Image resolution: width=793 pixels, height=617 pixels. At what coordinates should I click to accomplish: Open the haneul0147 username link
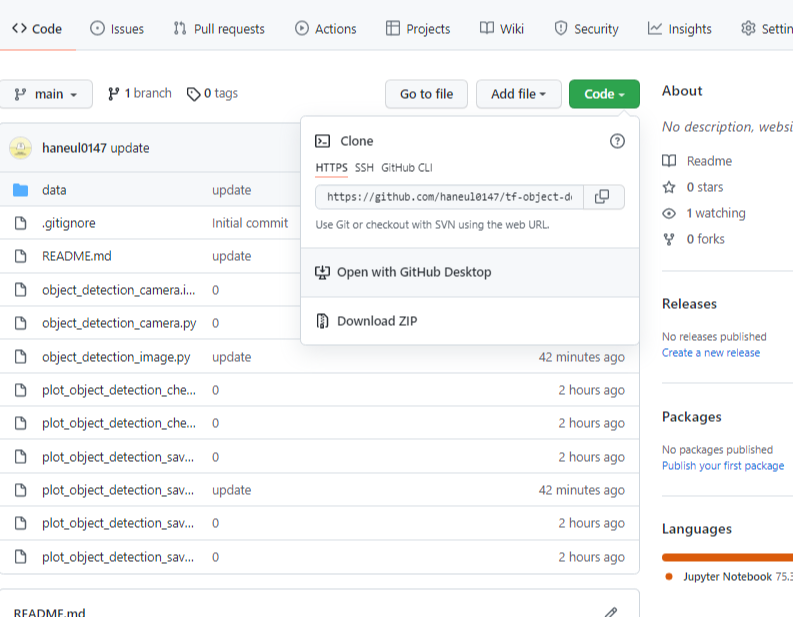74,148
